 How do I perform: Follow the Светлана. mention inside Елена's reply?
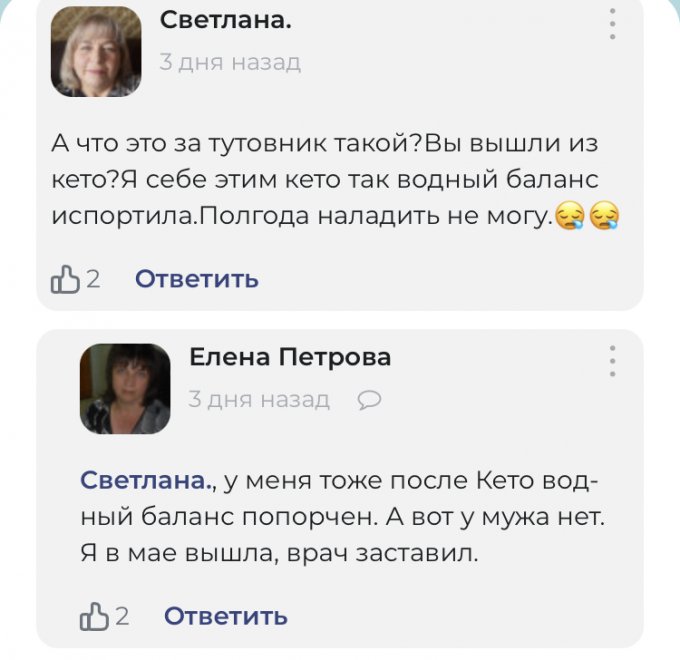click(146, 480)
